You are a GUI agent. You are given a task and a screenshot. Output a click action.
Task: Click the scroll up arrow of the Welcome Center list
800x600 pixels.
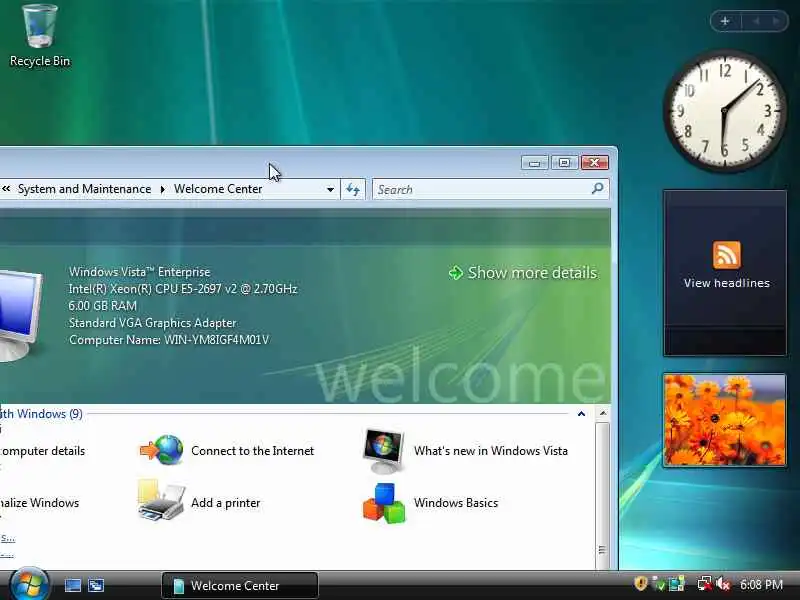[x=603, y=413]
